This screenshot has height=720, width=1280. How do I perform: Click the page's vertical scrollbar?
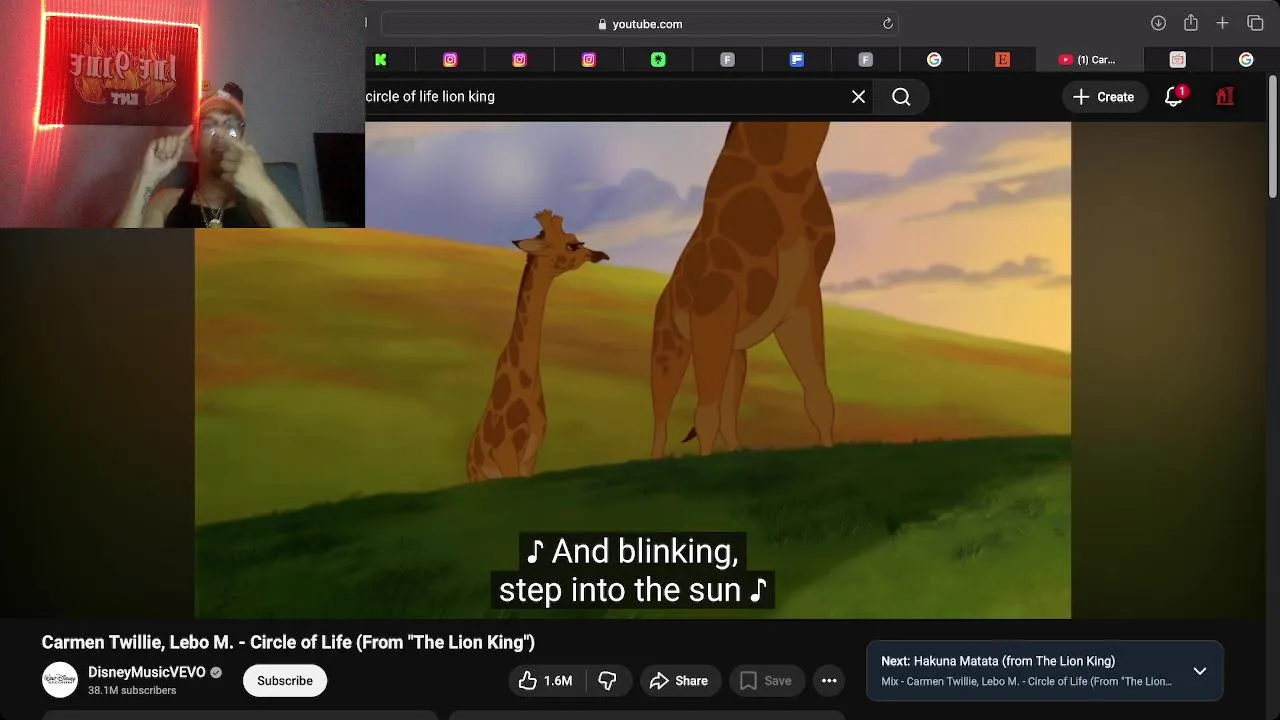(1274, 135)
